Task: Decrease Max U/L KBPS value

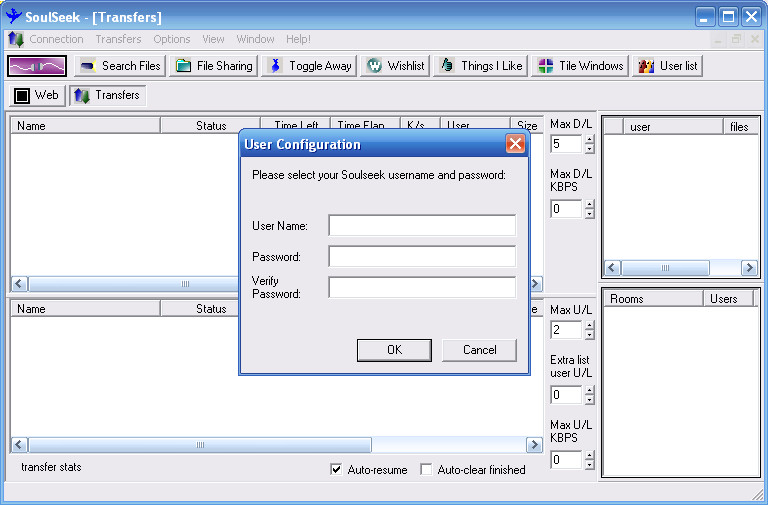Action: pyautogui.click(x=590, y=465)
